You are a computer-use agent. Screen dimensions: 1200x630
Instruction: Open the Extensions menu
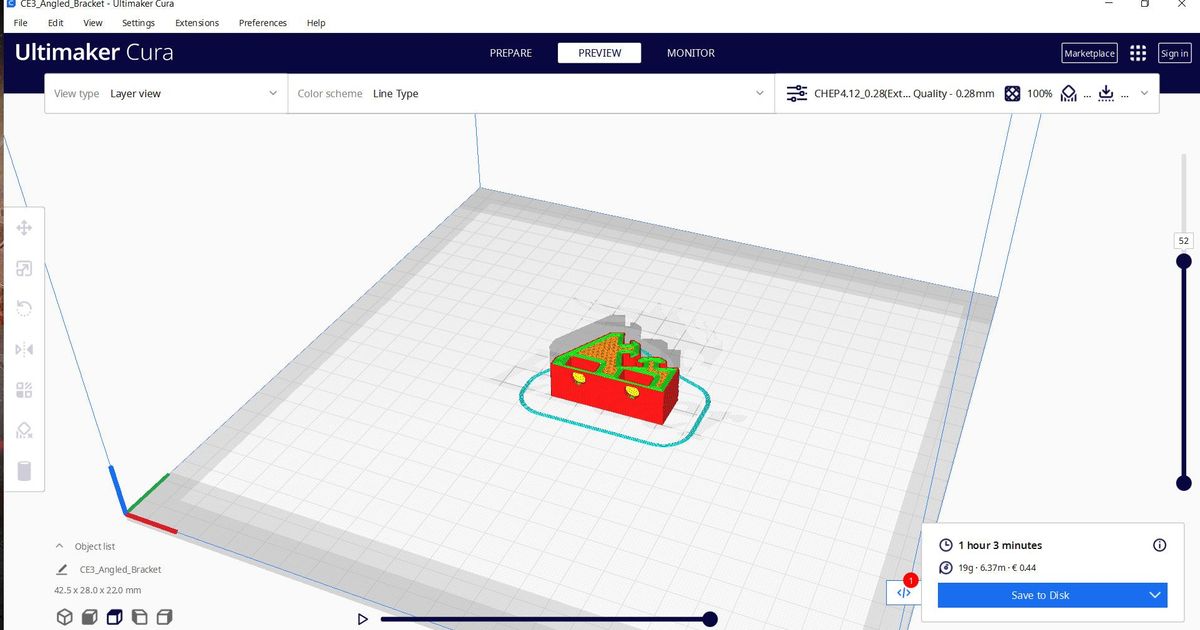pos(197,23)
